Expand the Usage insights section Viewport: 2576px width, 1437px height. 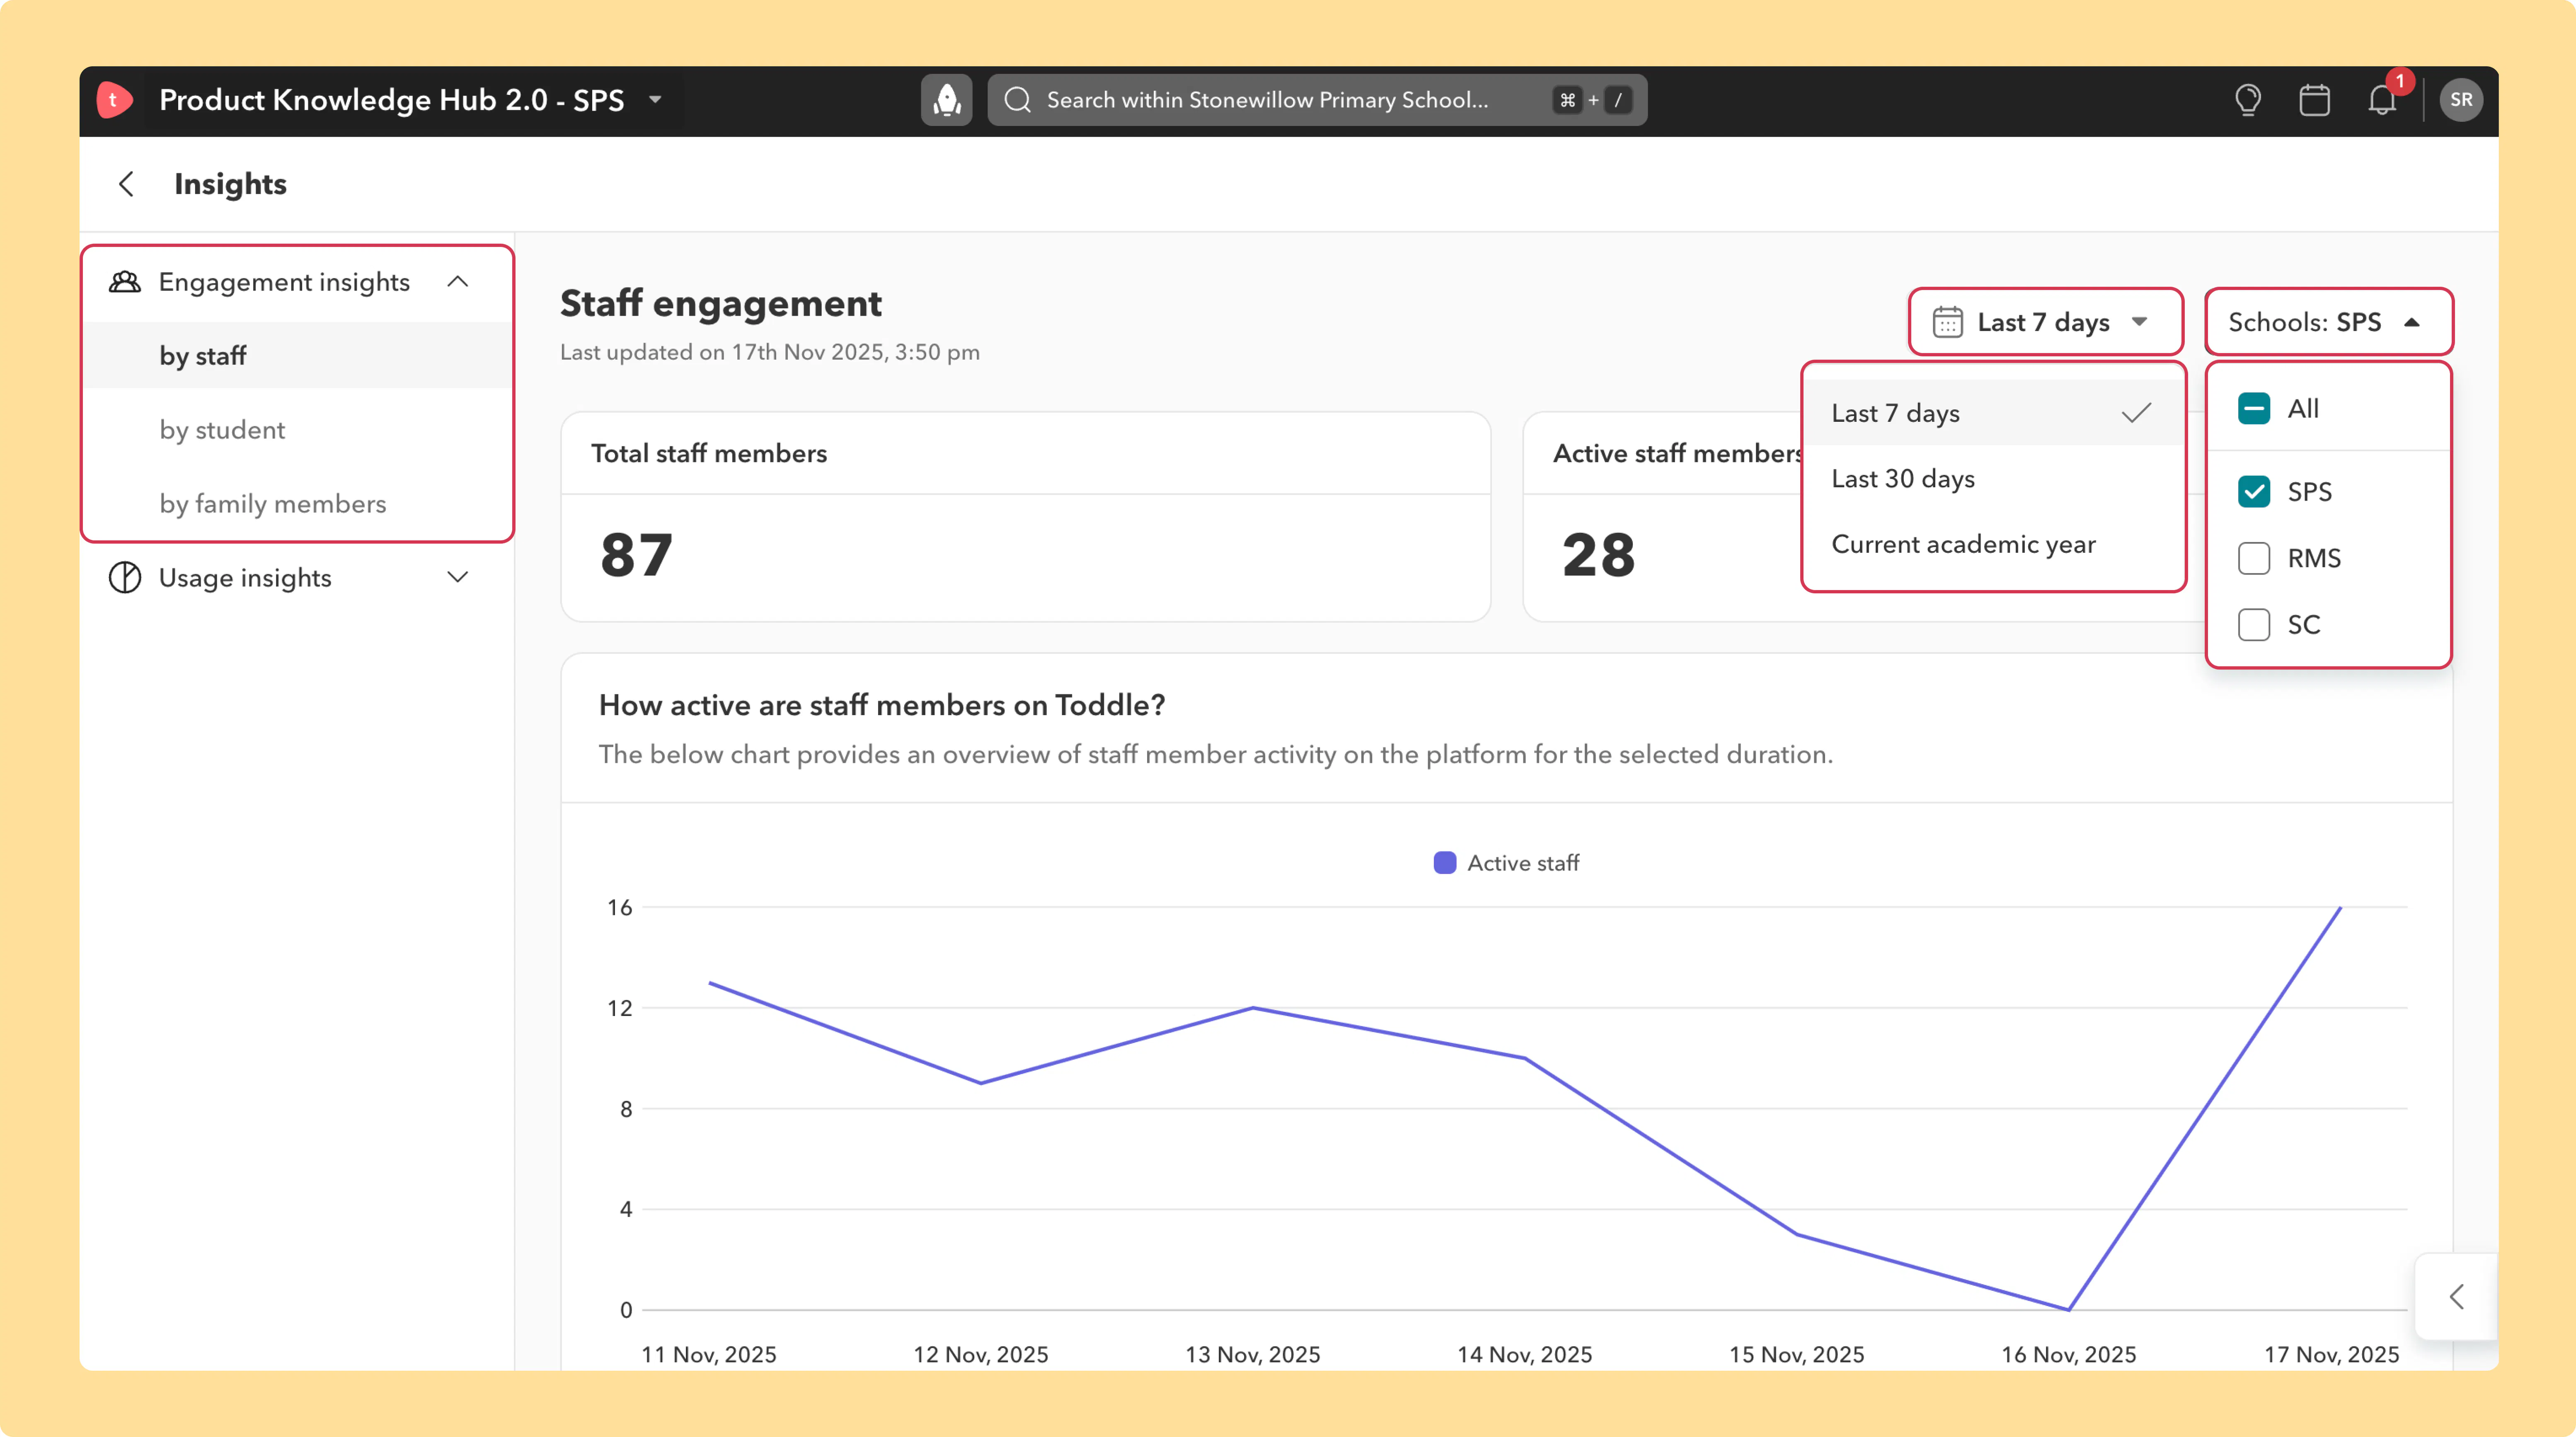pyautogui.click(x=458, y=578)
